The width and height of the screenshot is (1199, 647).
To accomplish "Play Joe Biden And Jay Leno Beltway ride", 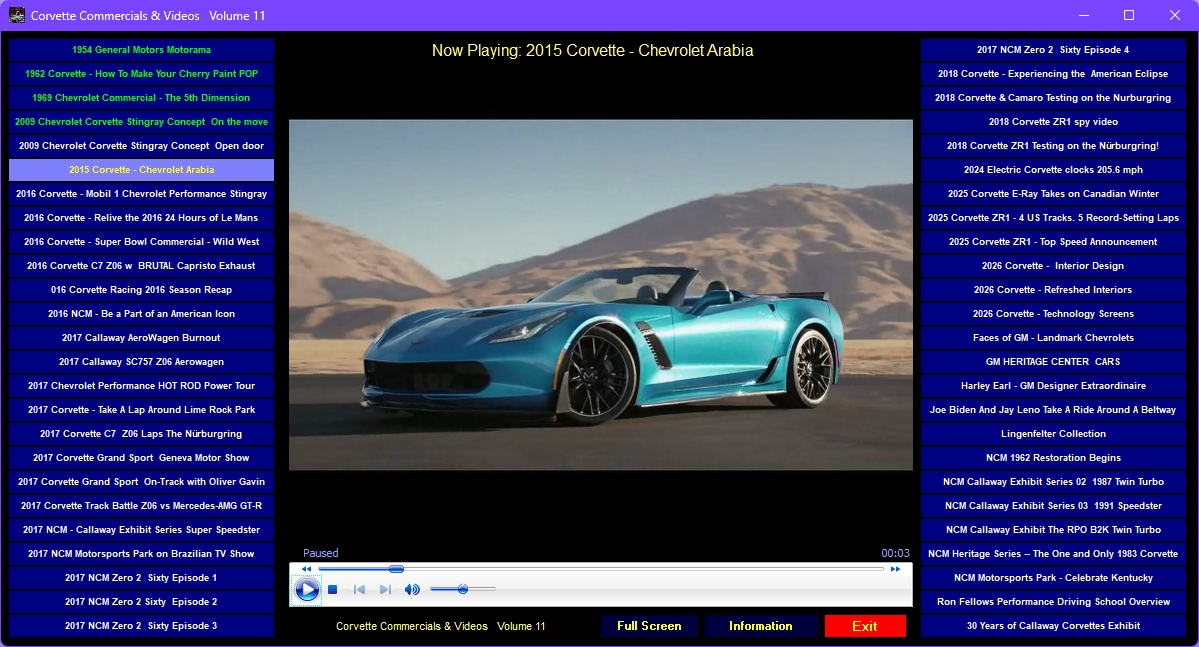I will coord(1053,410).
